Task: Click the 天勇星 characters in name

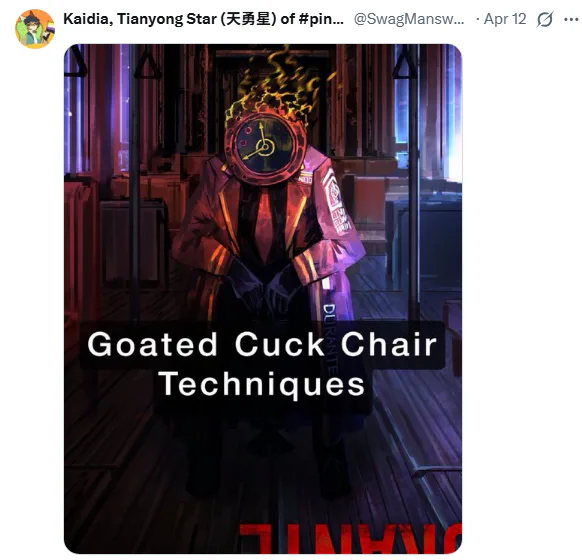Action: 248,19
